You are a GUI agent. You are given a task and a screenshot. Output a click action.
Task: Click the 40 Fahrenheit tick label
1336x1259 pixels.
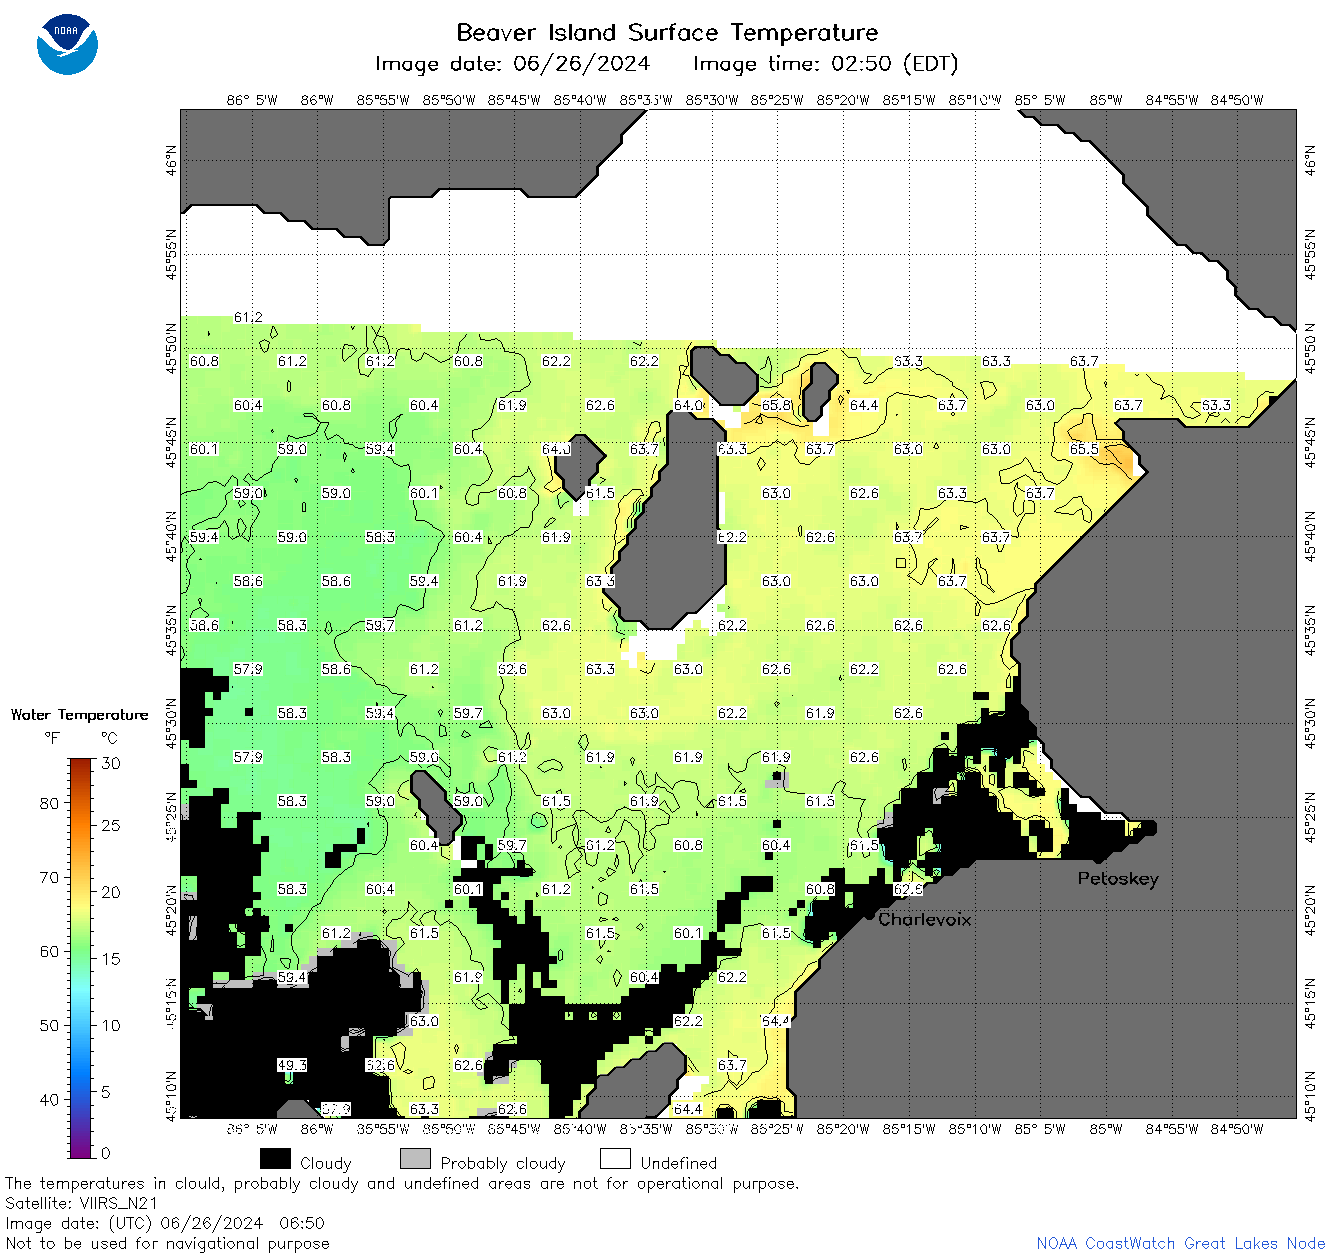click(x=49, y=1099)
